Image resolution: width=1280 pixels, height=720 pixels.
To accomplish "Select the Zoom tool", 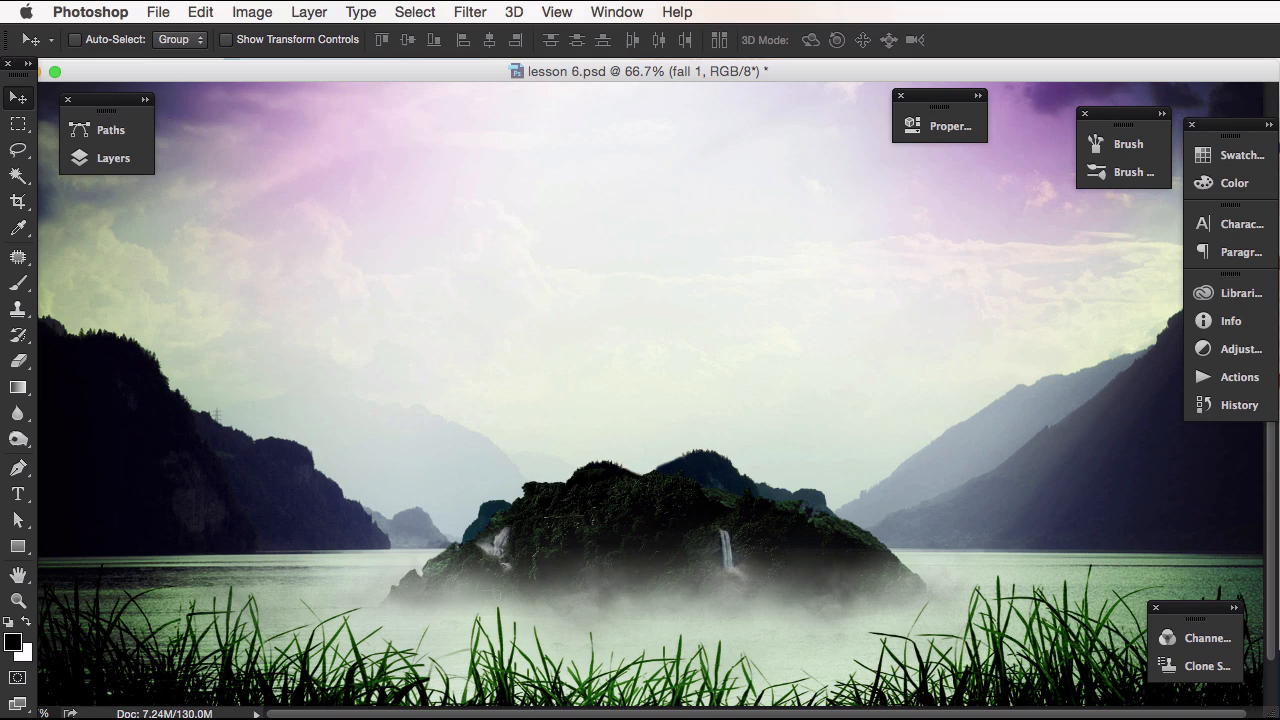I will point(18,600).
